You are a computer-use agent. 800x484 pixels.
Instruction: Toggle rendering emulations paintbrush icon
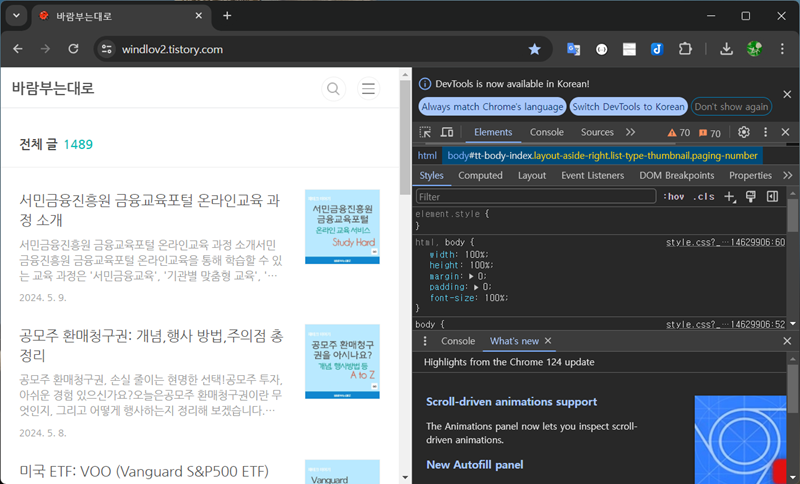751,197
